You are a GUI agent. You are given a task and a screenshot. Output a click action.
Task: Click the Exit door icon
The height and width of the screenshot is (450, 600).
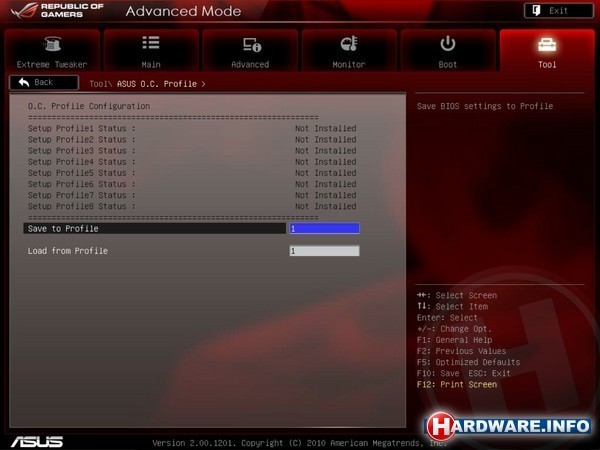(x=536, y=10)
